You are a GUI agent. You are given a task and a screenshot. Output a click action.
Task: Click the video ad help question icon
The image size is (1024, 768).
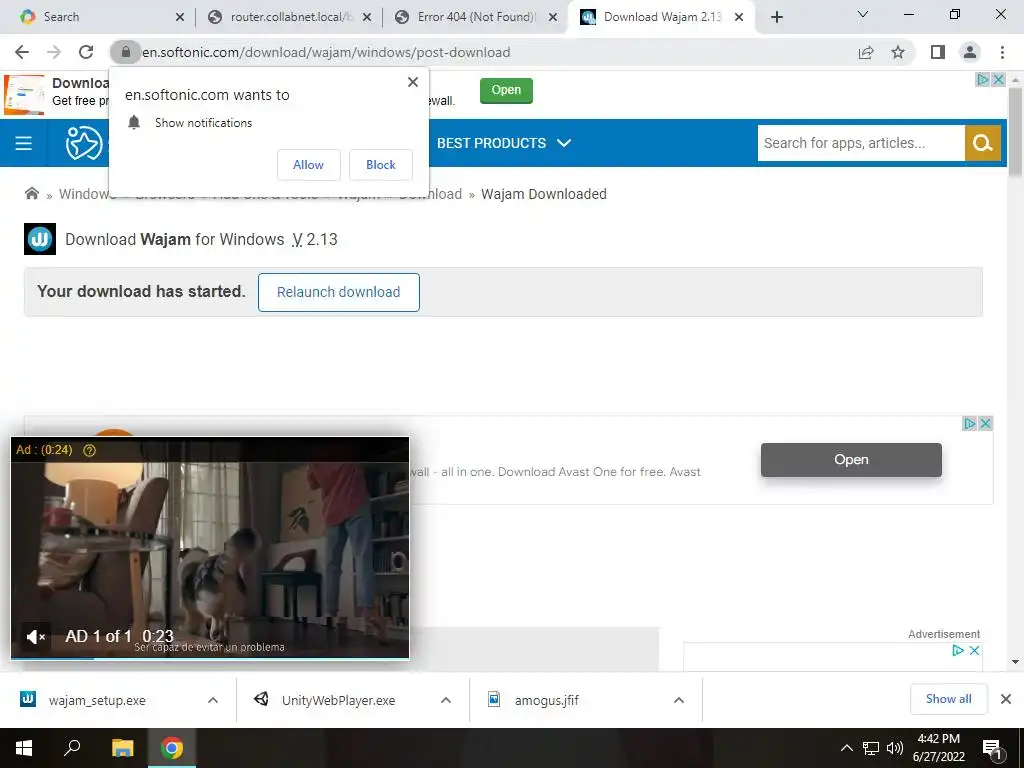click(x=89, y=450)
